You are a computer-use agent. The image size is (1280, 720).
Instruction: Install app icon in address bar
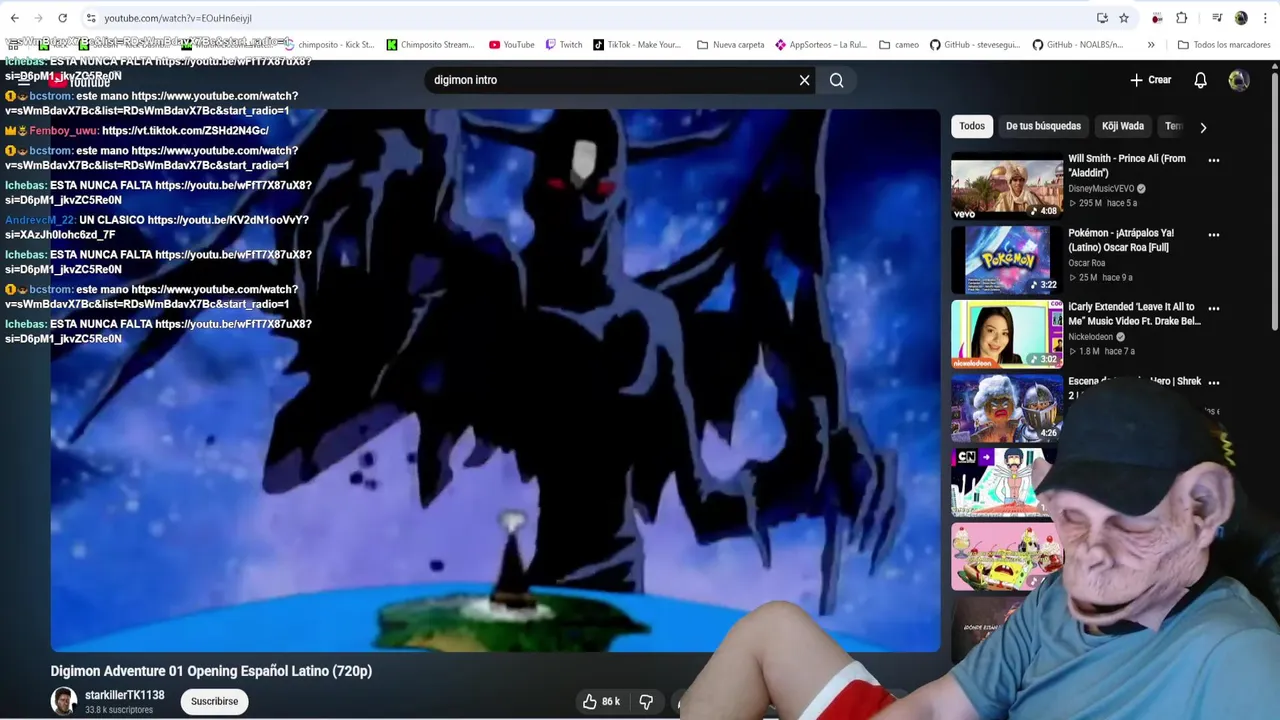coord(1102,18)
